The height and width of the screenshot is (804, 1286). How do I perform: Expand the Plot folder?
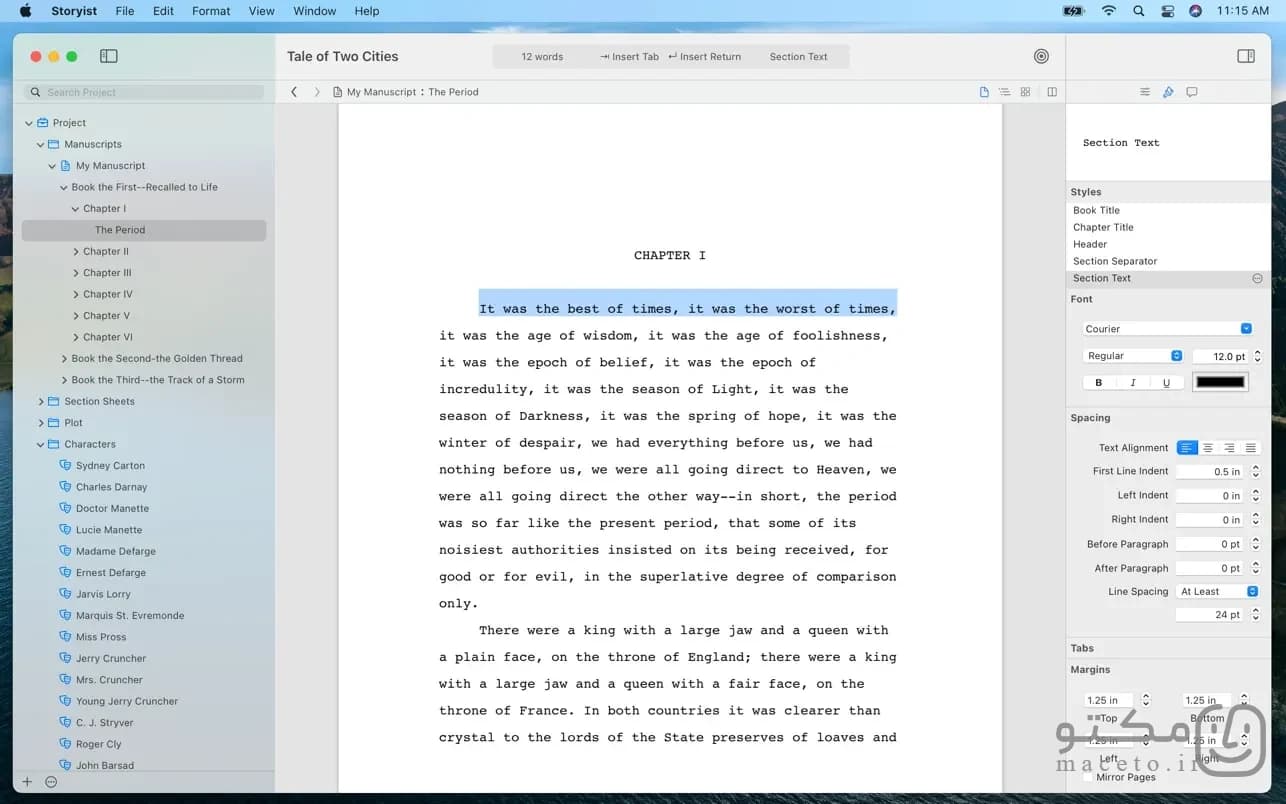(41, 423)
